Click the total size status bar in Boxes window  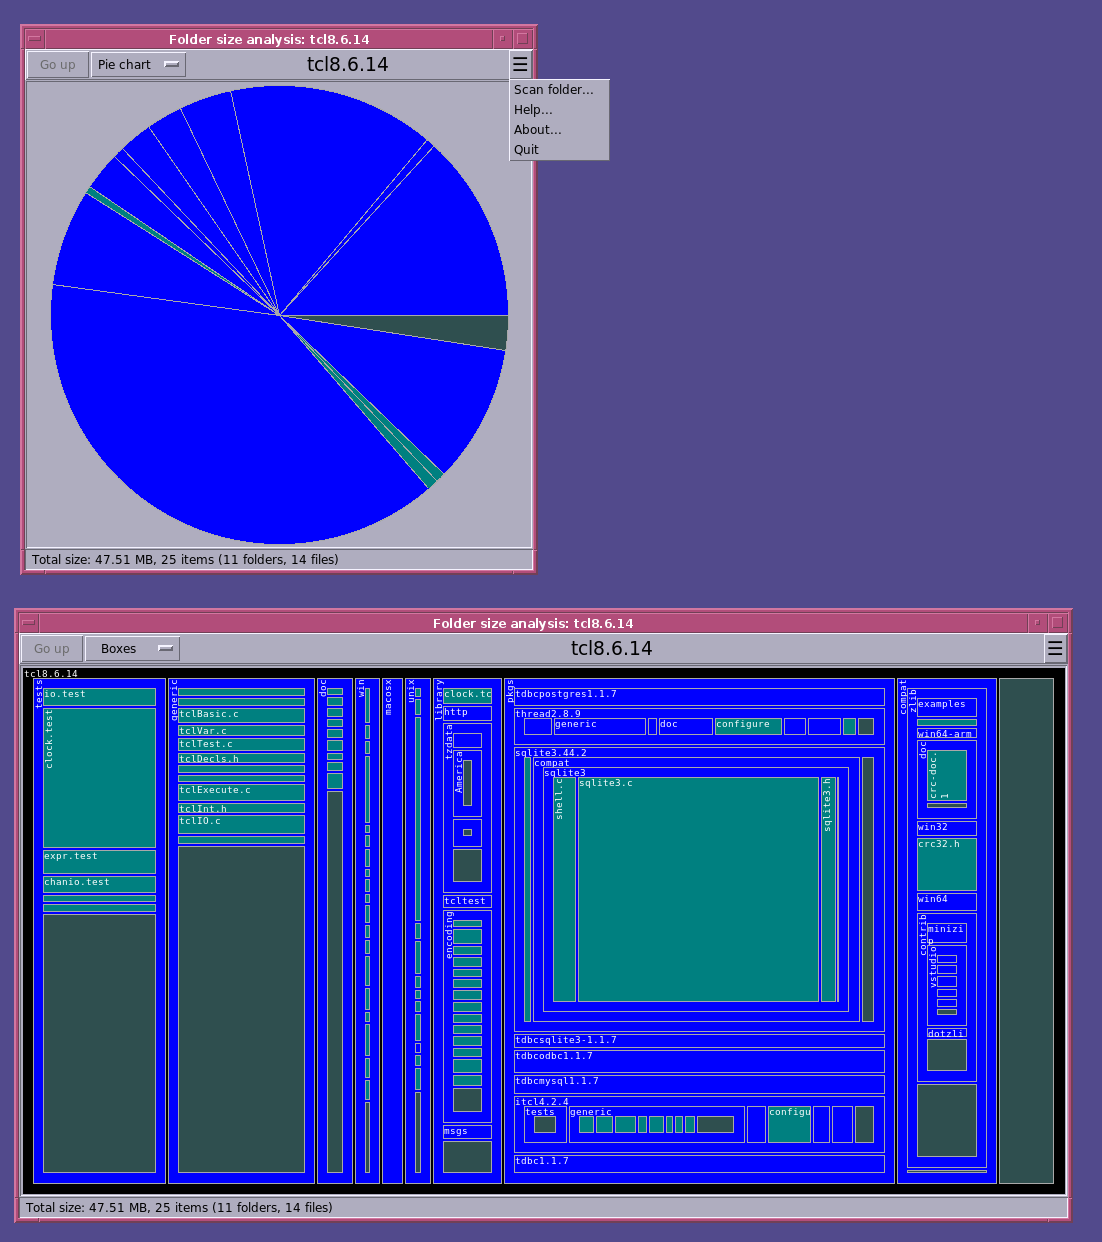tap(544, 1208)
